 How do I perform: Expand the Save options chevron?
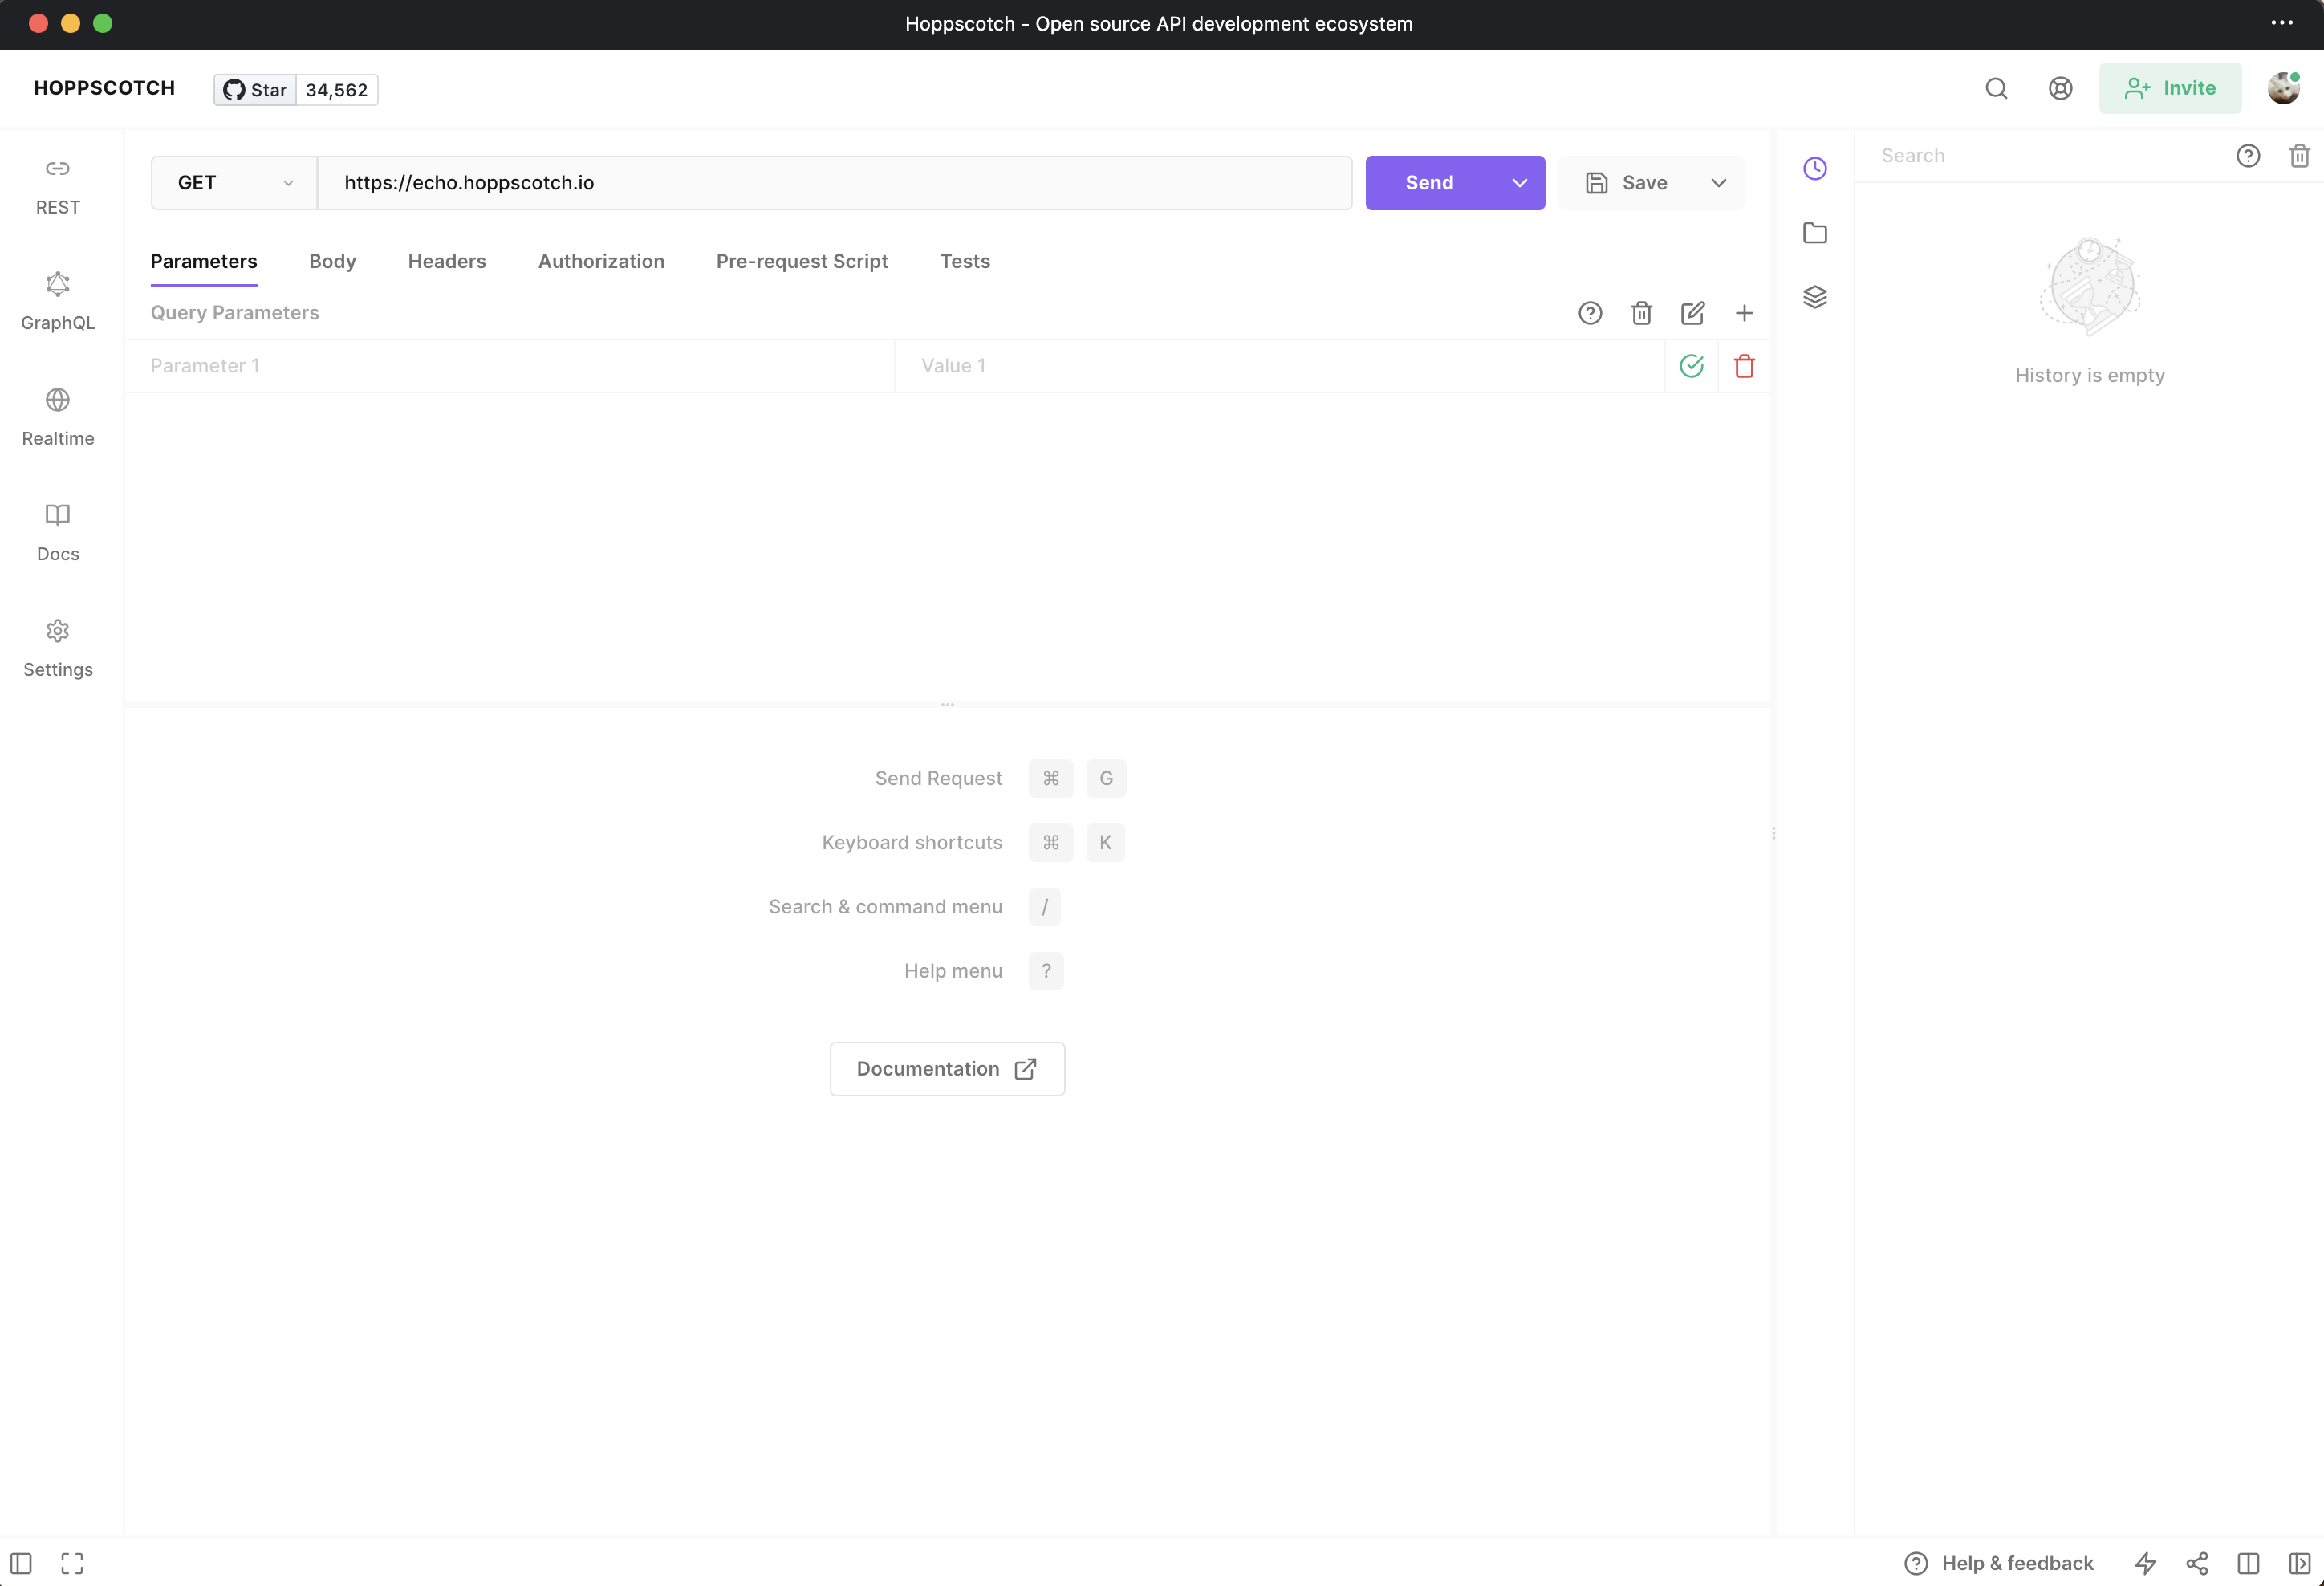[x=1718, y=183]
